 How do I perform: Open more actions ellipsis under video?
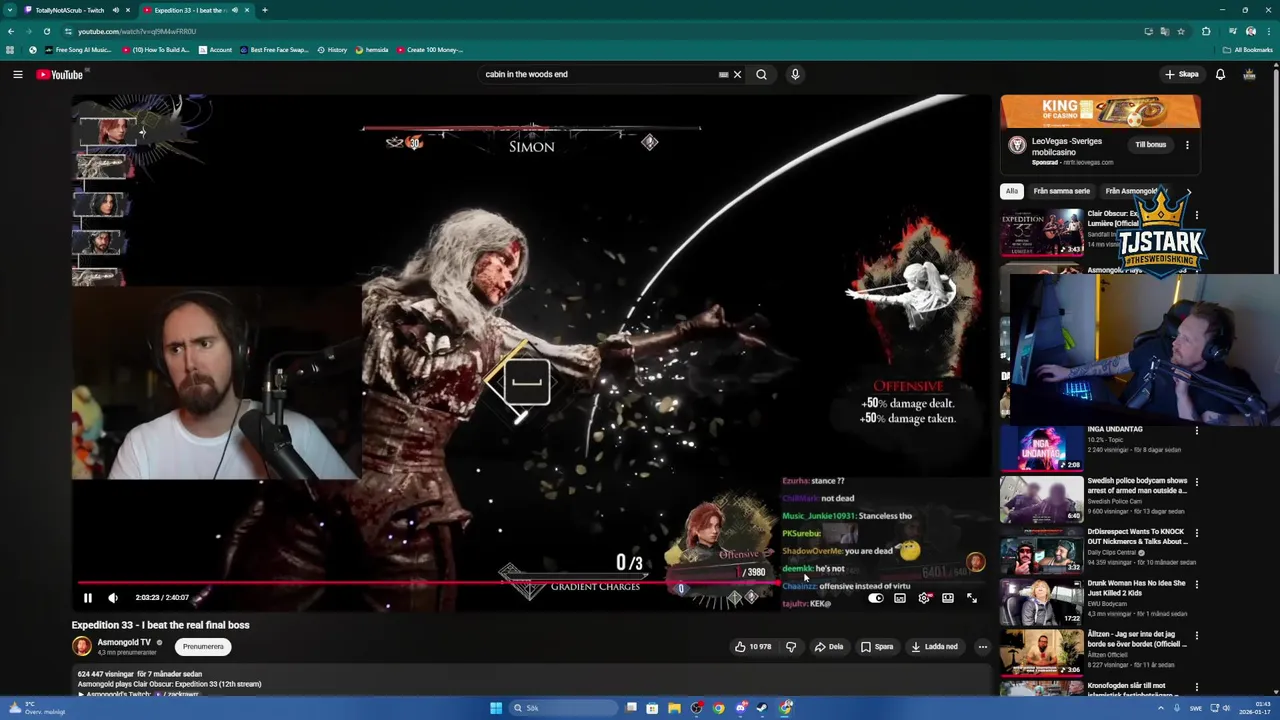982,647
